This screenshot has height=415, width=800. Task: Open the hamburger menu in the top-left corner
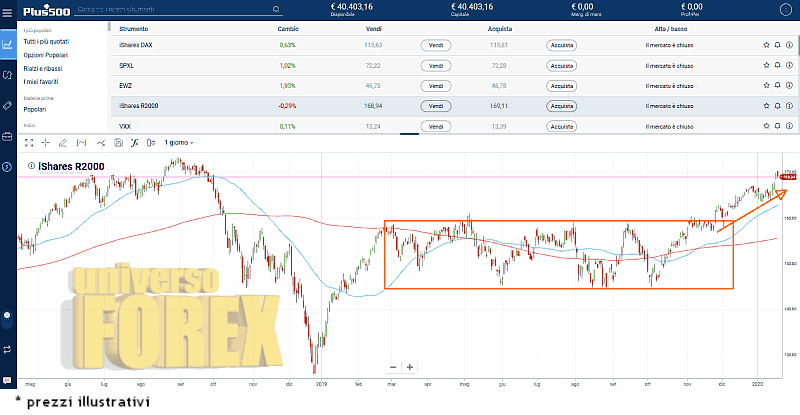point(7,13)
